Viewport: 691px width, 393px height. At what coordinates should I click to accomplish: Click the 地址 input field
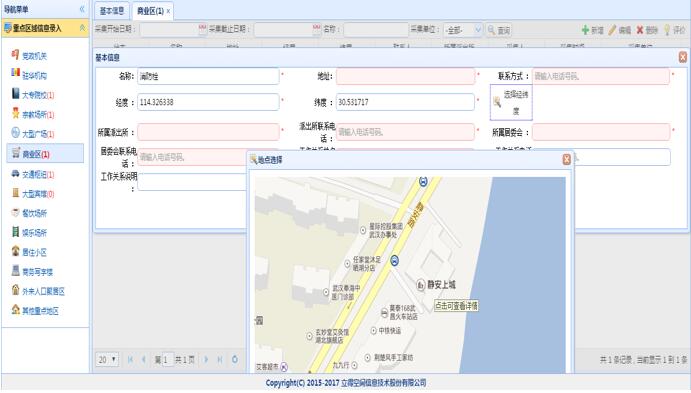(405, 76)
